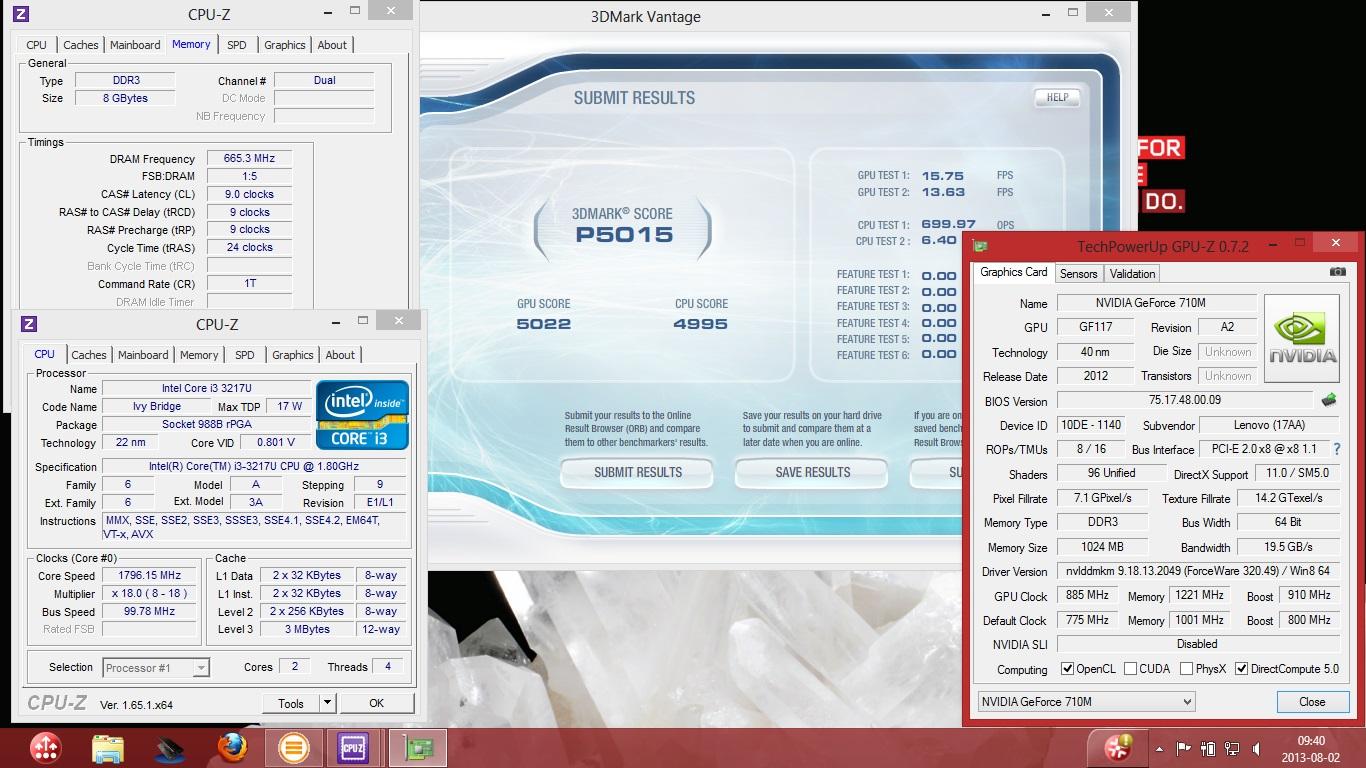This screenshot has width=1366, height=768.
Task: Toggle the DirectCompute 5.0 checkbox
Action: click(x=1241, y=669)
